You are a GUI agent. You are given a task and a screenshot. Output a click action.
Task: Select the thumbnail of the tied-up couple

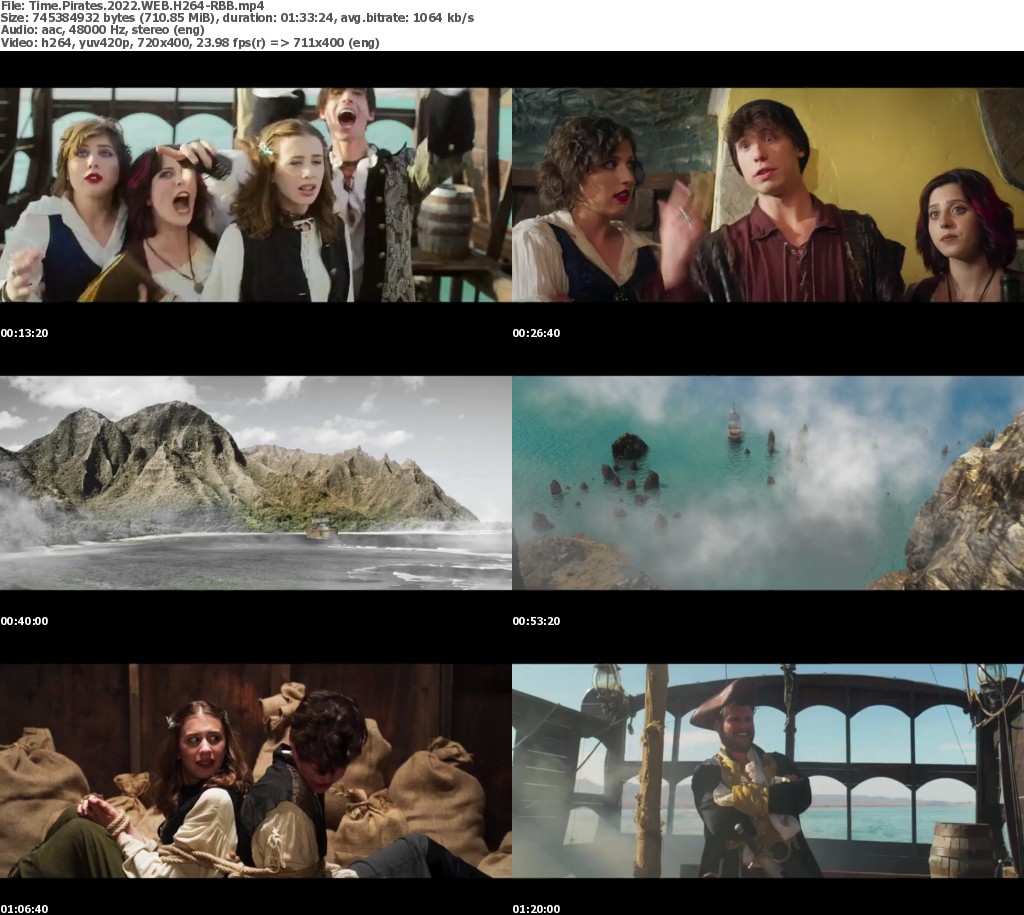(x=256, y=770)
